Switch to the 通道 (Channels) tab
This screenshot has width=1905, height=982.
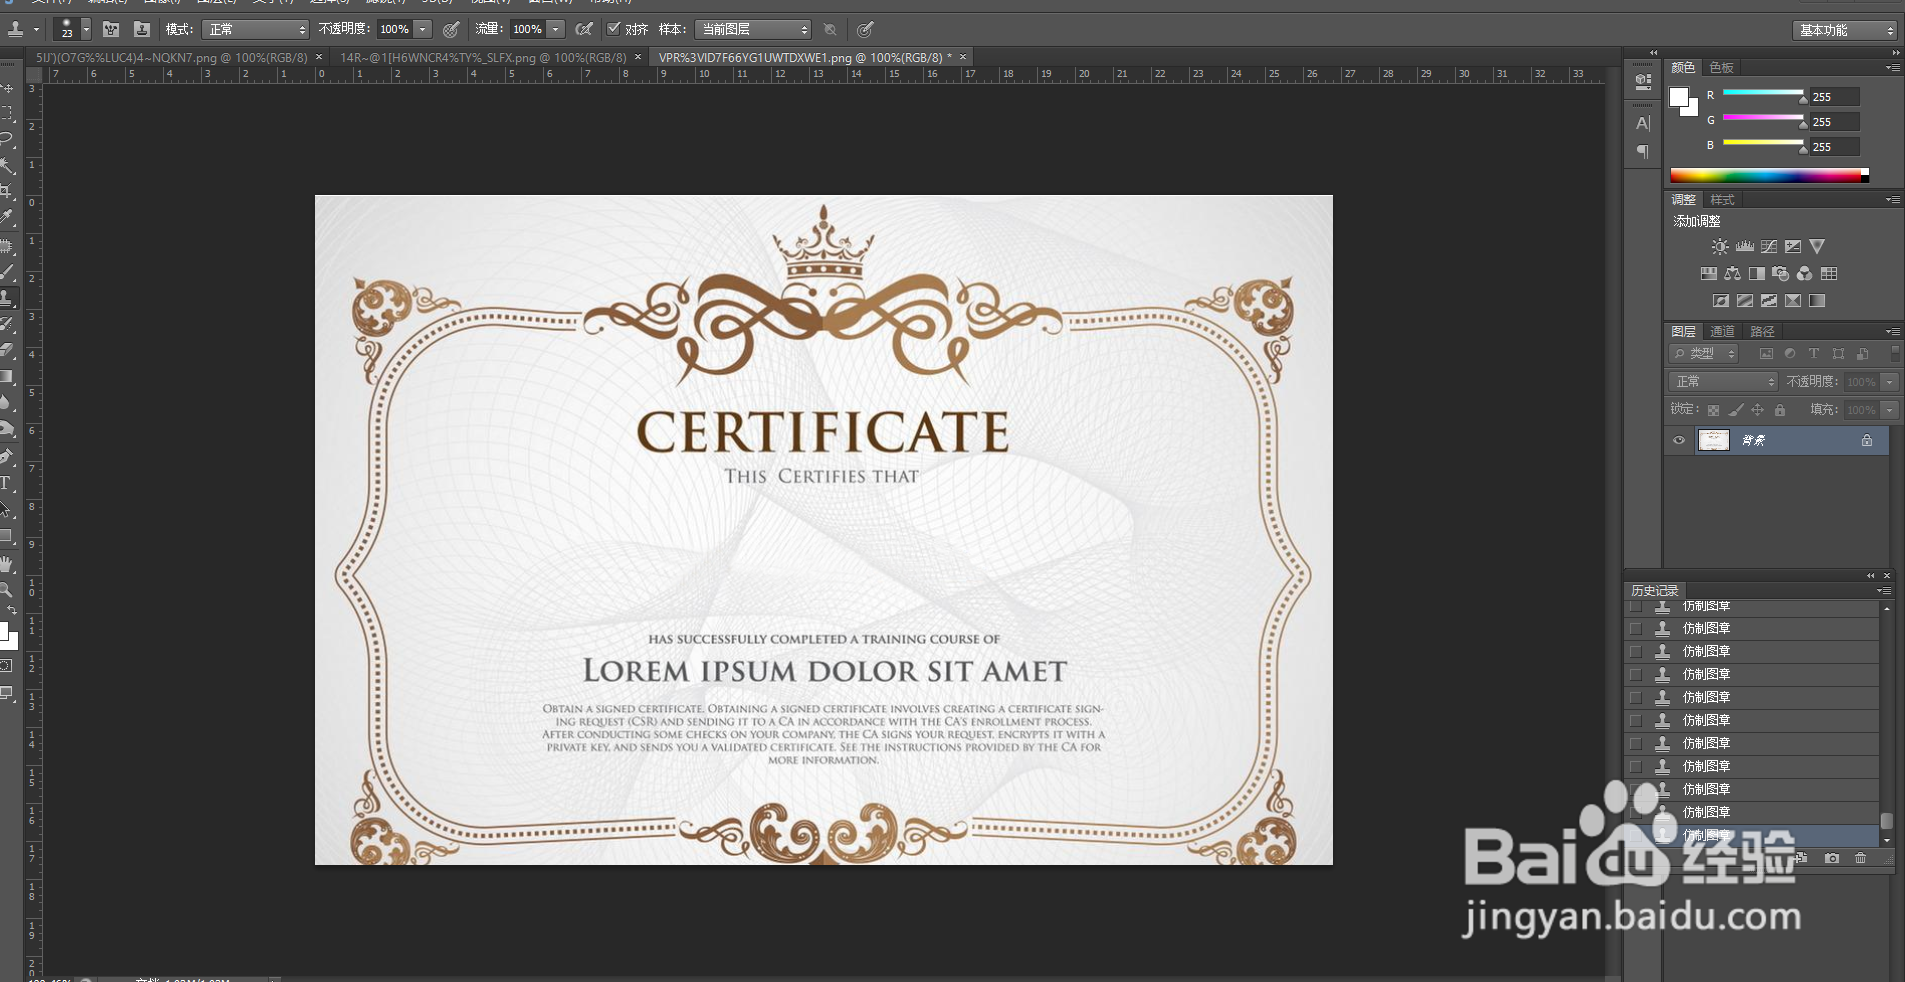pos(1722,331)
